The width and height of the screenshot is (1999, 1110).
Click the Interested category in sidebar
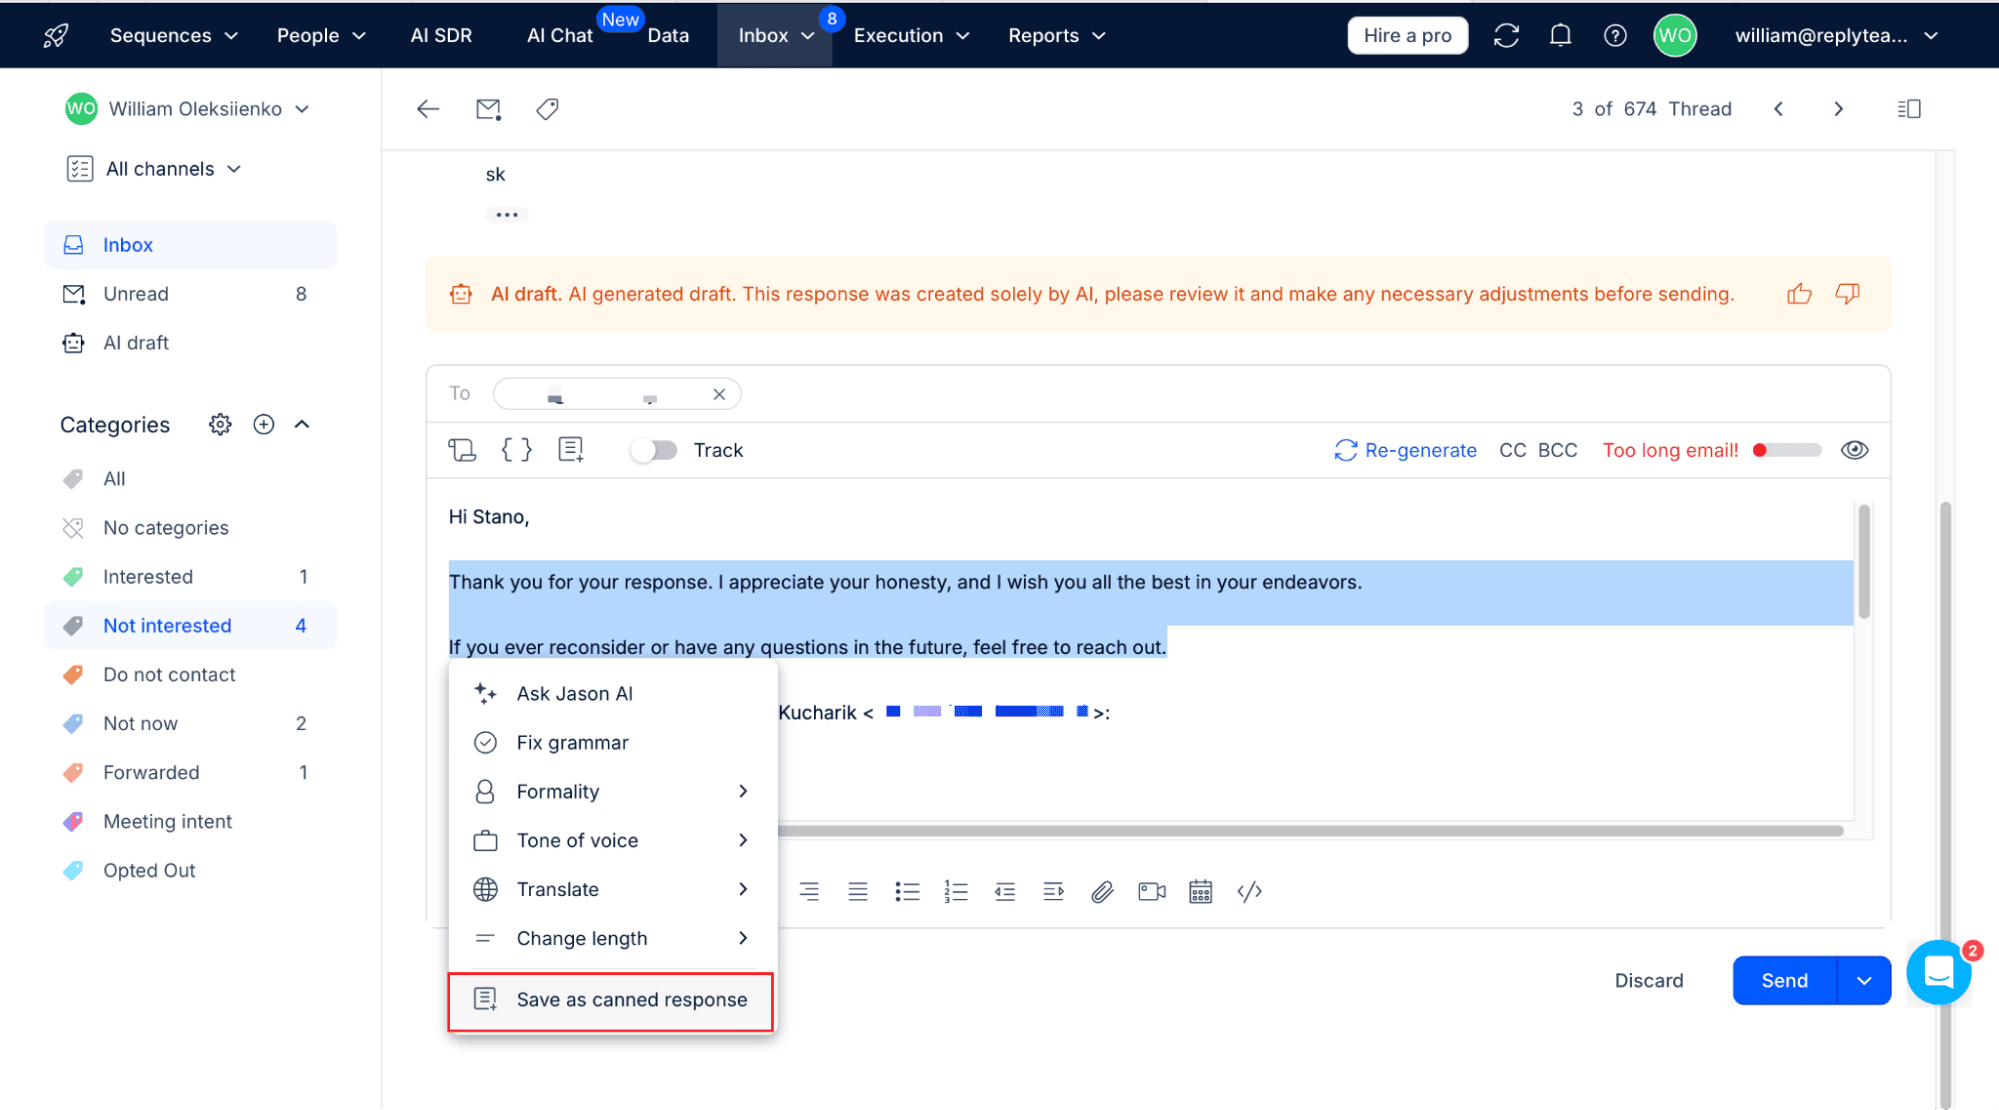148,576
